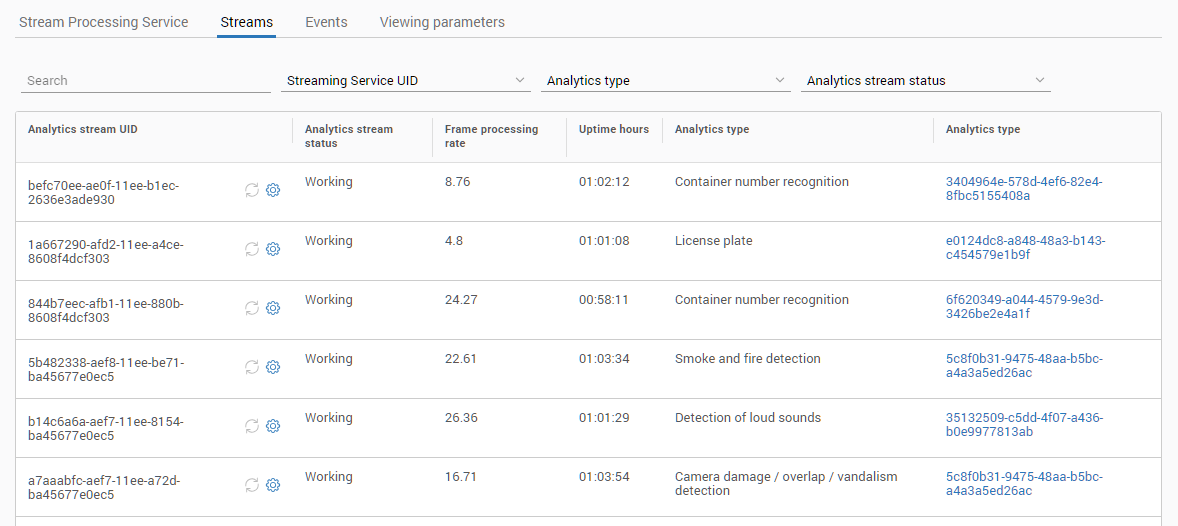Click into the Search input field

point(145,80)
